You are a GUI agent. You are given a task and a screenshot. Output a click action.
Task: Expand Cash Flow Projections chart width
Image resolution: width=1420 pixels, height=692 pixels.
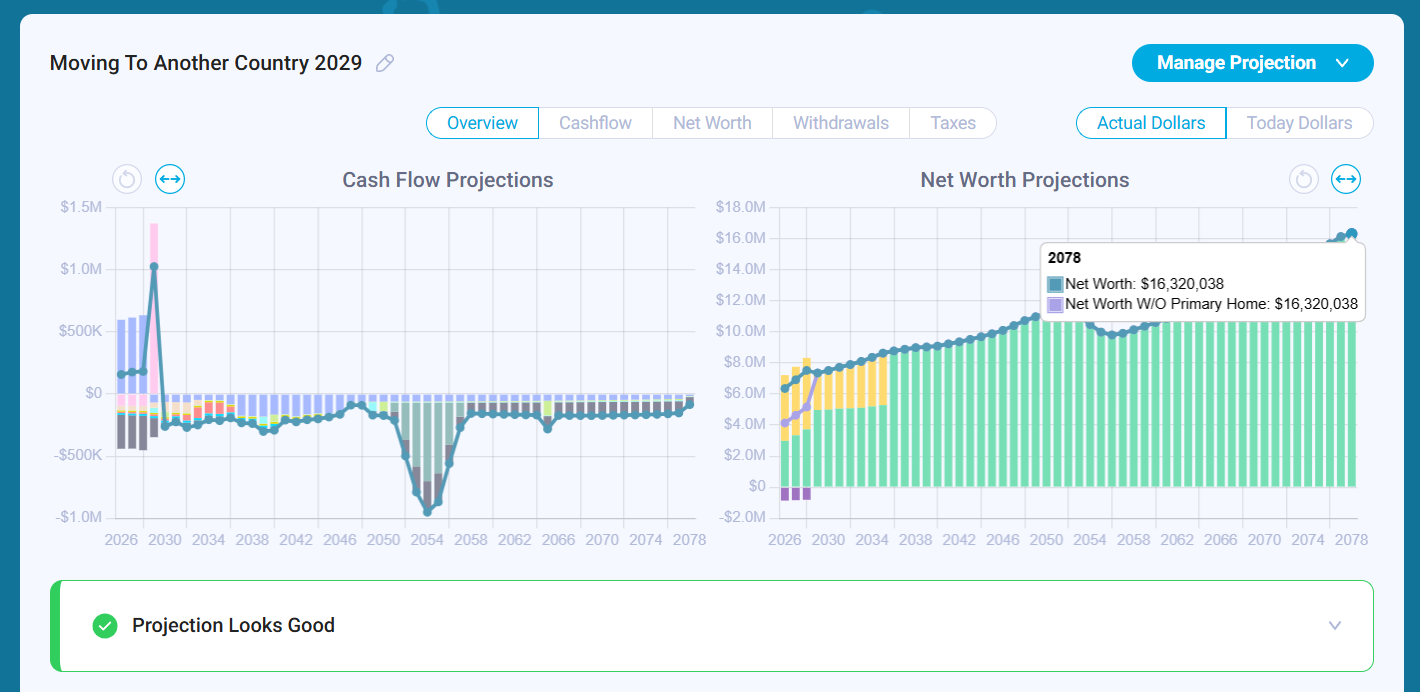(170, 180)
